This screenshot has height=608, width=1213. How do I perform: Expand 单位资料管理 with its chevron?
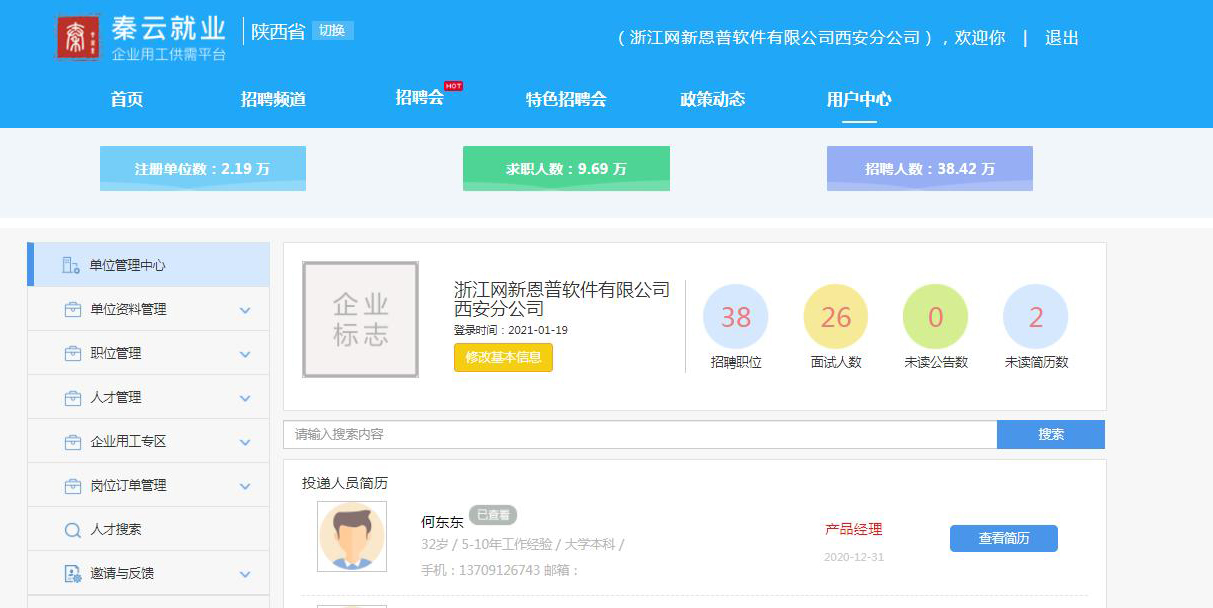point(245,310)
